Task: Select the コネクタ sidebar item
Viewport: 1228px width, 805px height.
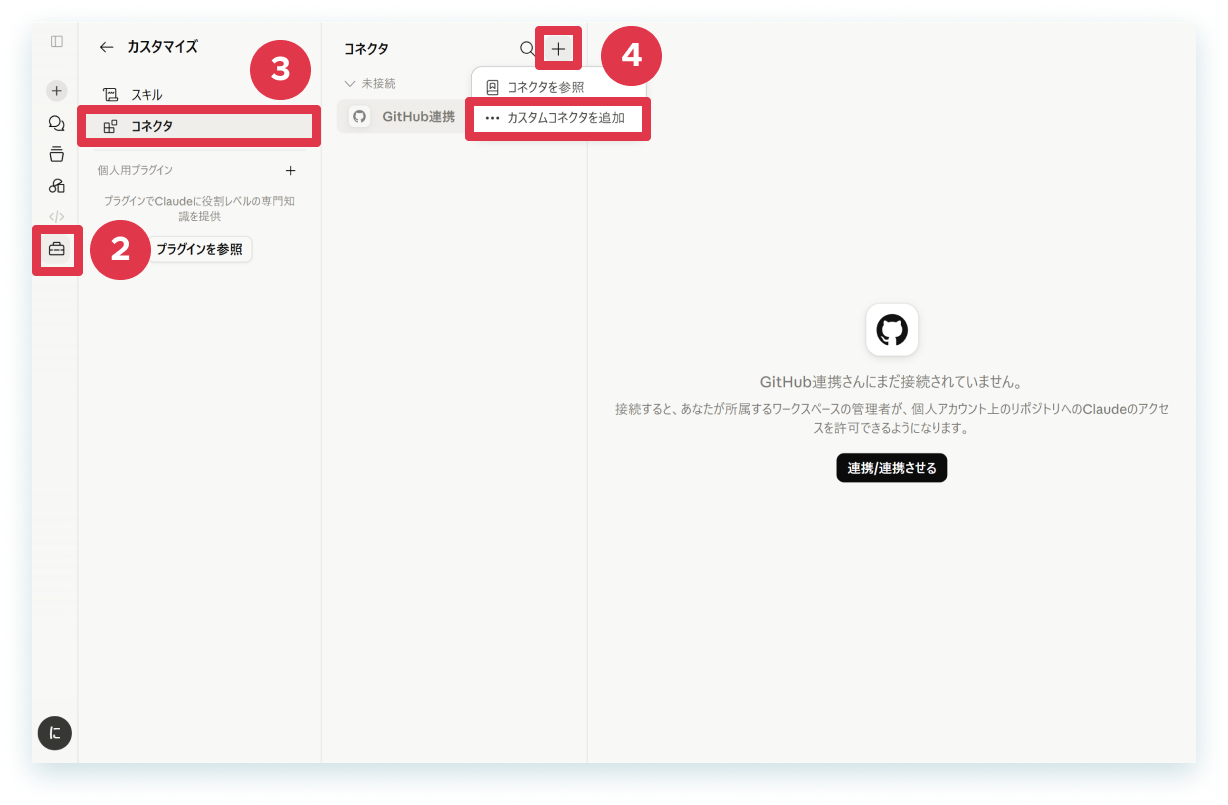Action: (x=199, y=126)
